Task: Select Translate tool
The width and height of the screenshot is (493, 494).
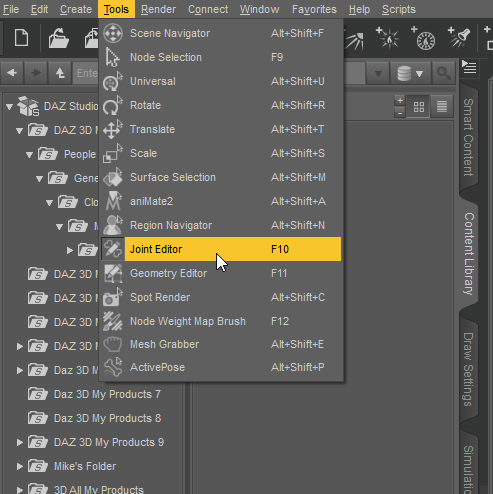Action: 221,129
